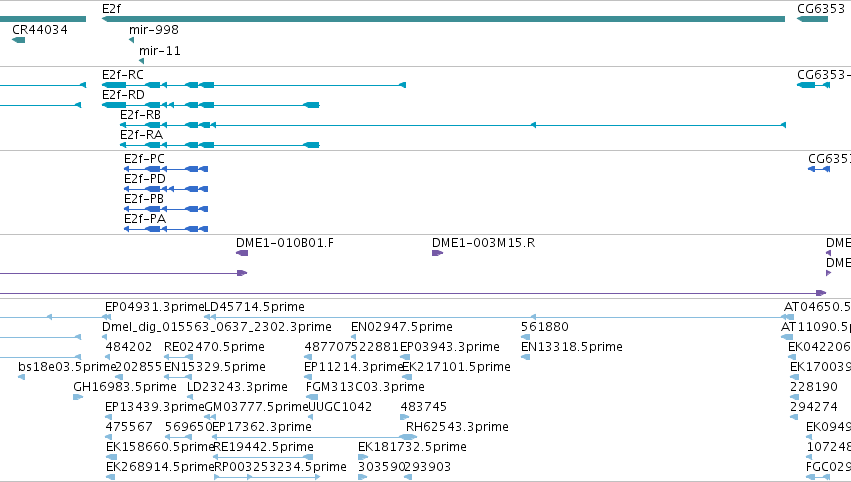The height and width of the screenshot is (482, 851).
Task: Select EST EP03943.3prime
Action: 450,347
